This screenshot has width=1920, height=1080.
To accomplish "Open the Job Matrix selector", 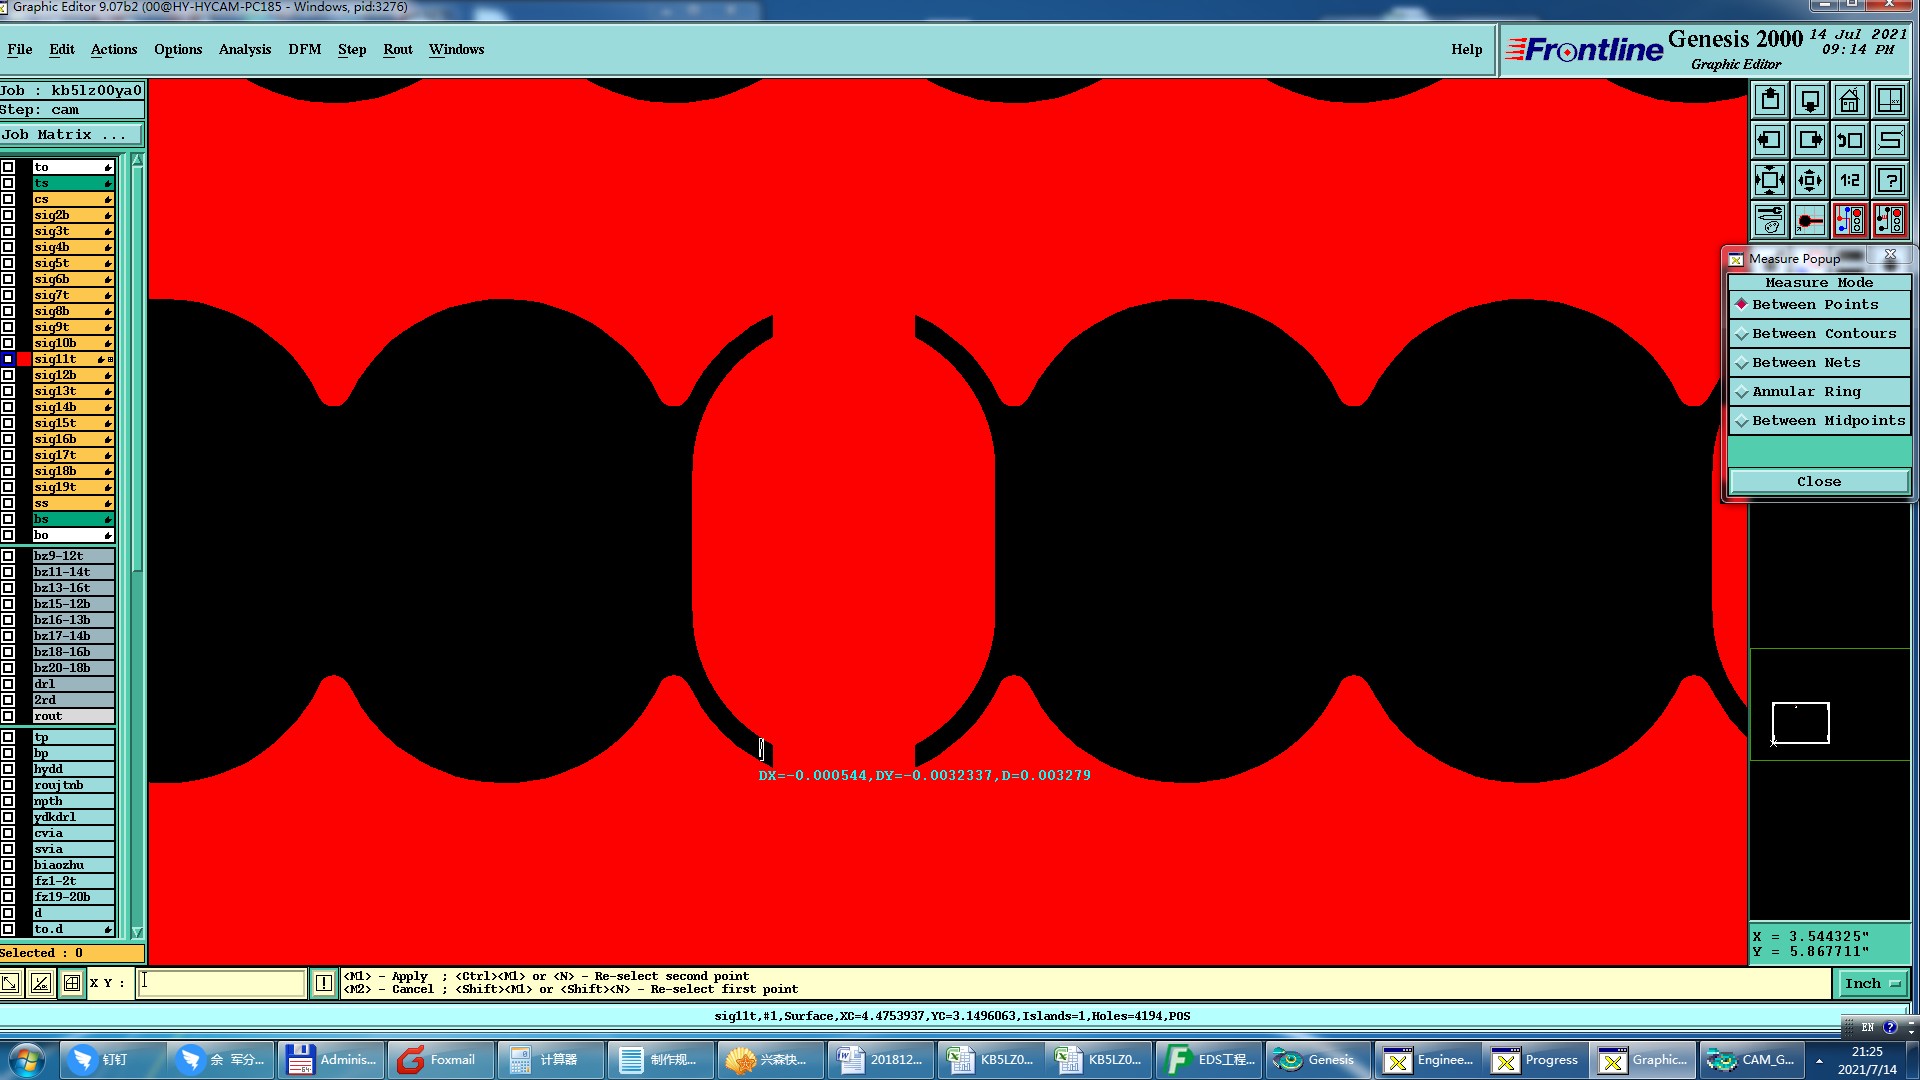I will coord(70,135).
